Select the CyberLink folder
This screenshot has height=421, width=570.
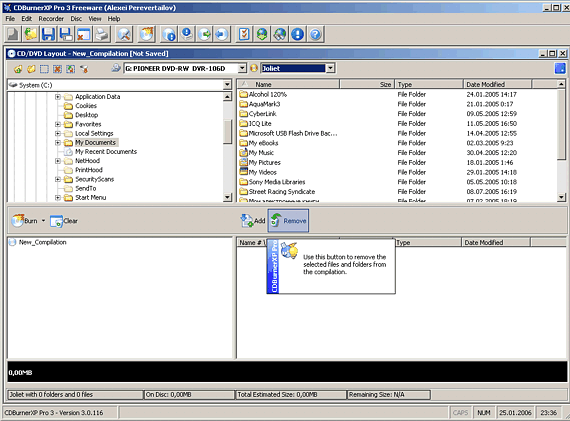pos(262,114)
